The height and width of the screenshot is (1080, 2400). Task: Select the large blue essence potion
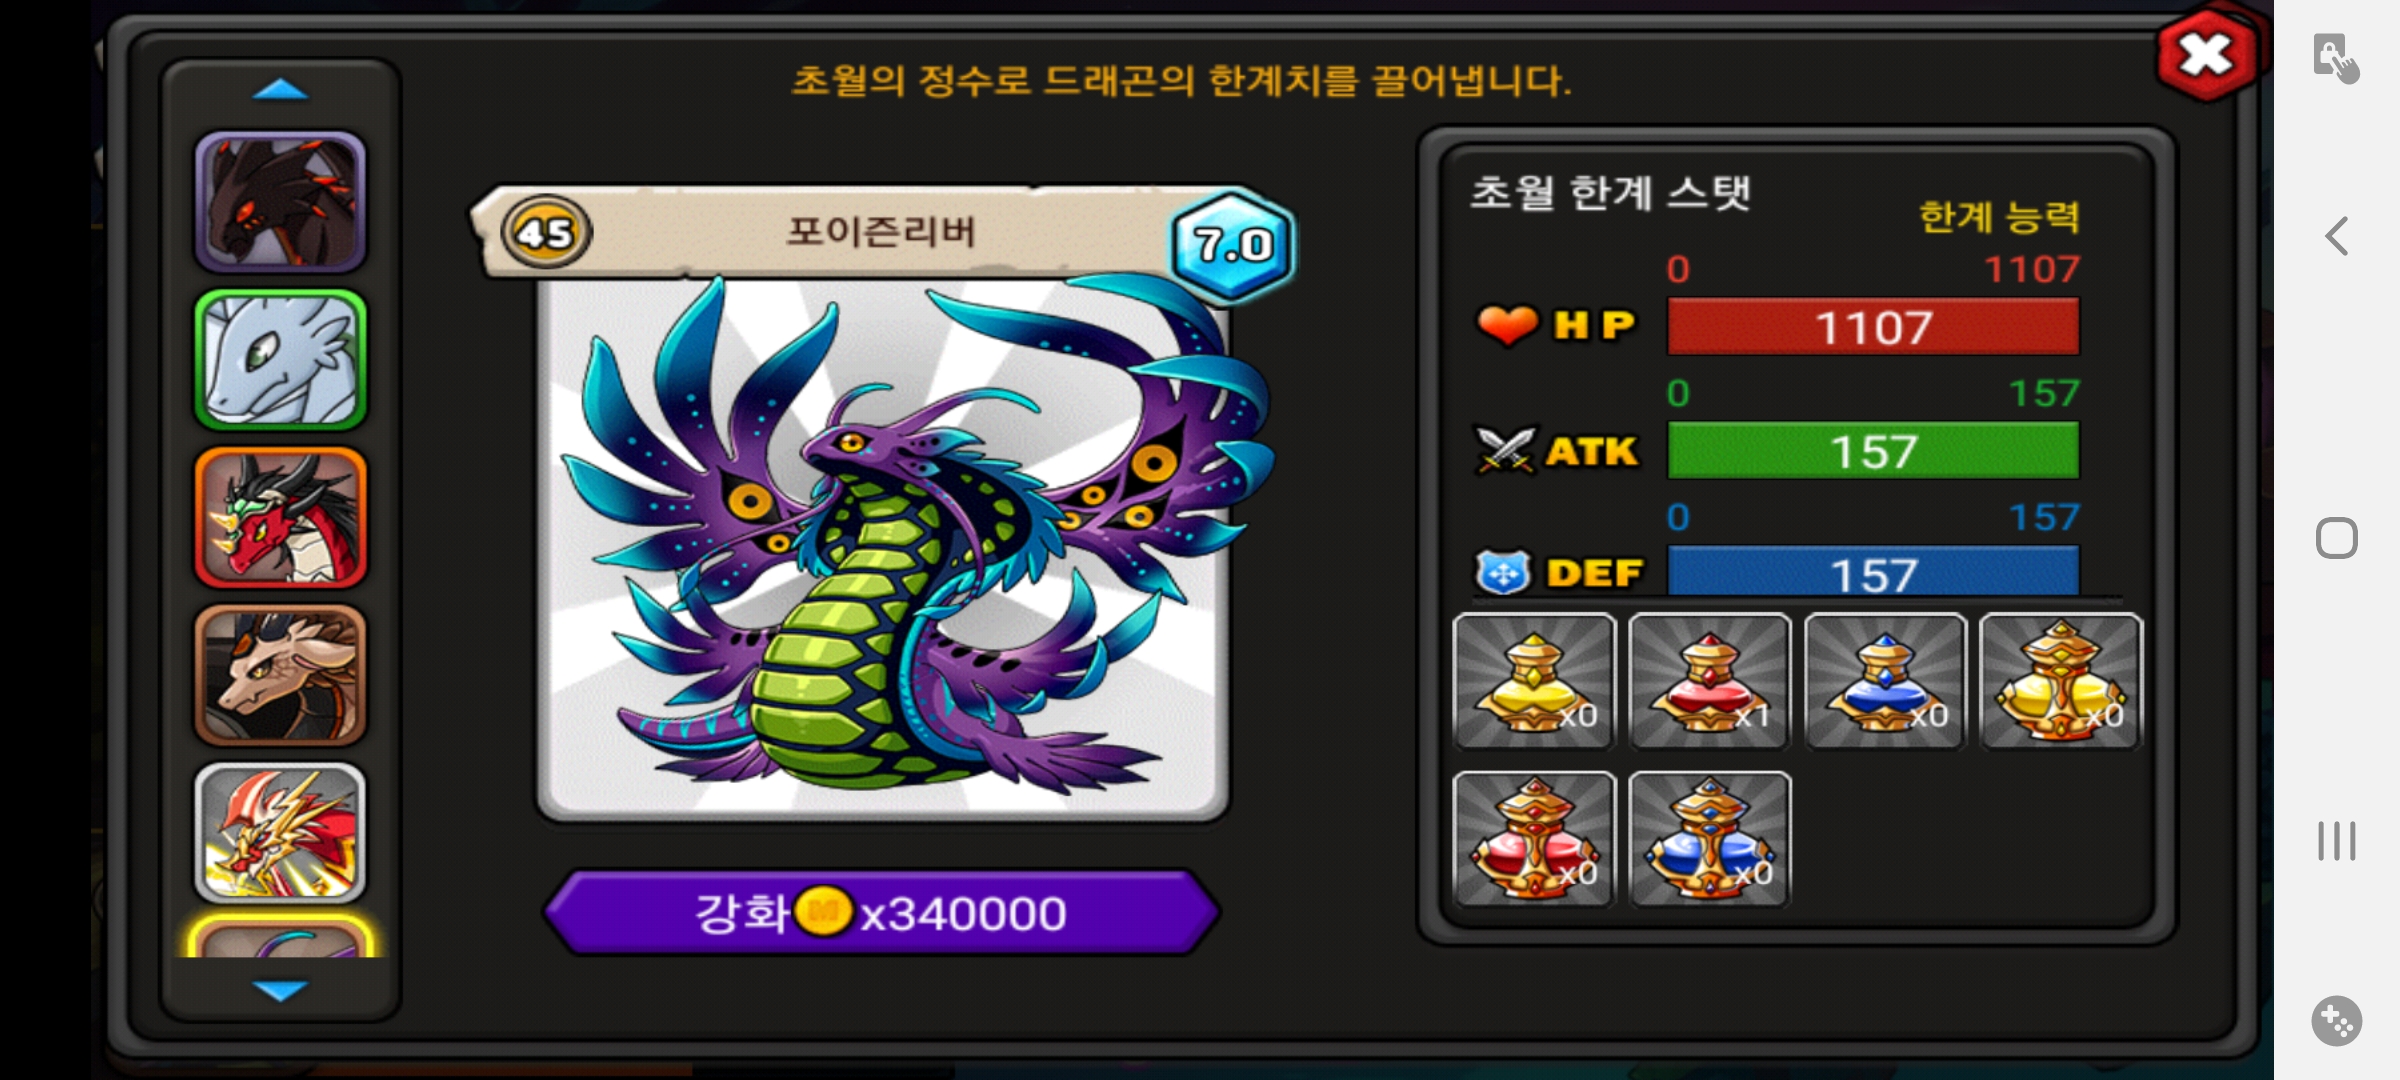tap(1710, 839)
